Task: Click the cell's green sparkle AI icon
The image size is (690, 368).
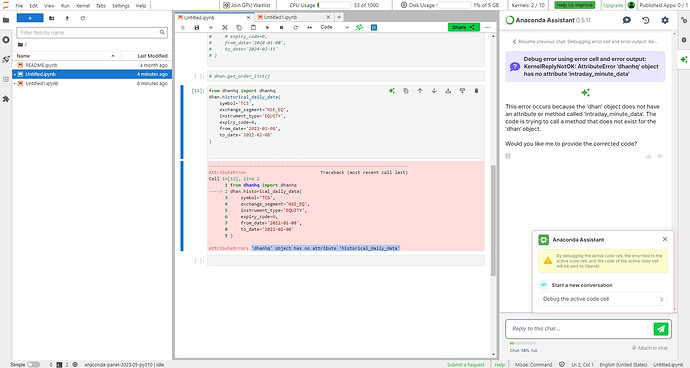Action: click(392, 91)
